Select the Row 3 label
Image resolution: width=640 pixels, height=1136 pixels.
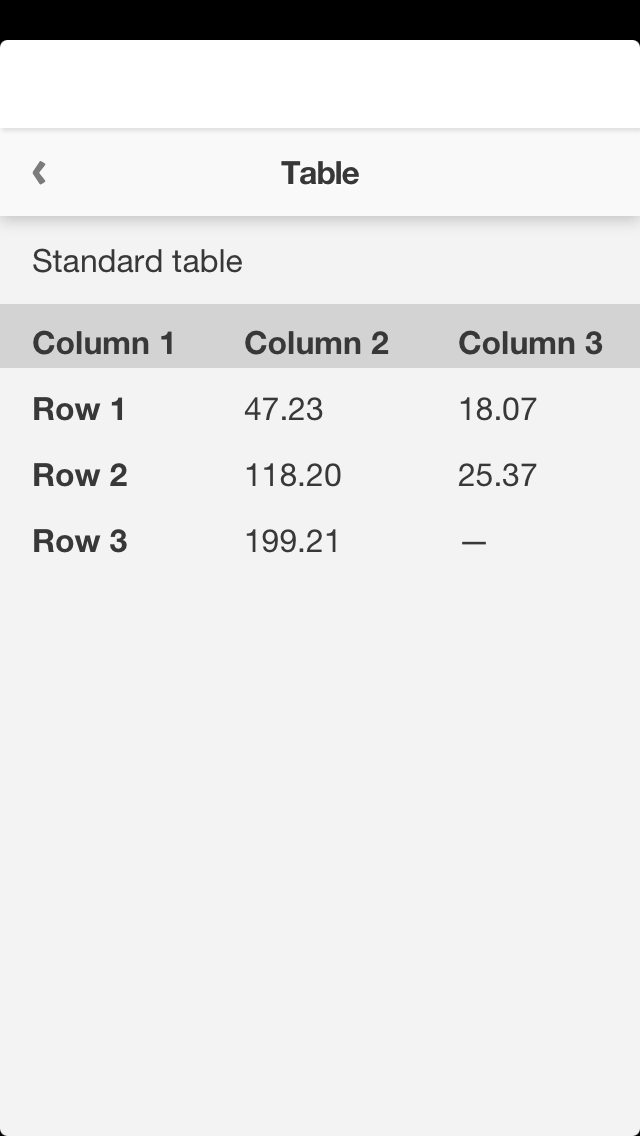coord(80,541)
